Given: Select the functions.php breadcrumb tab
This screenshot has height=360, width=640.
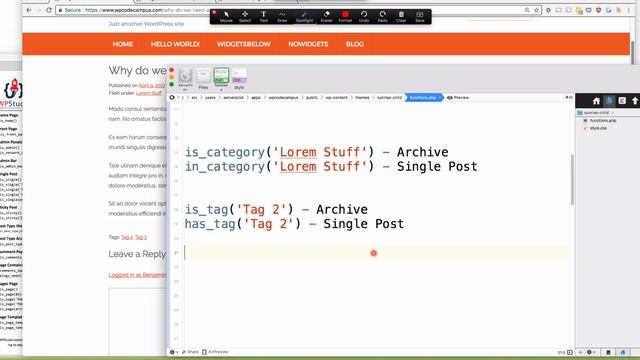Looking at the screenshot, I should 423,98.
